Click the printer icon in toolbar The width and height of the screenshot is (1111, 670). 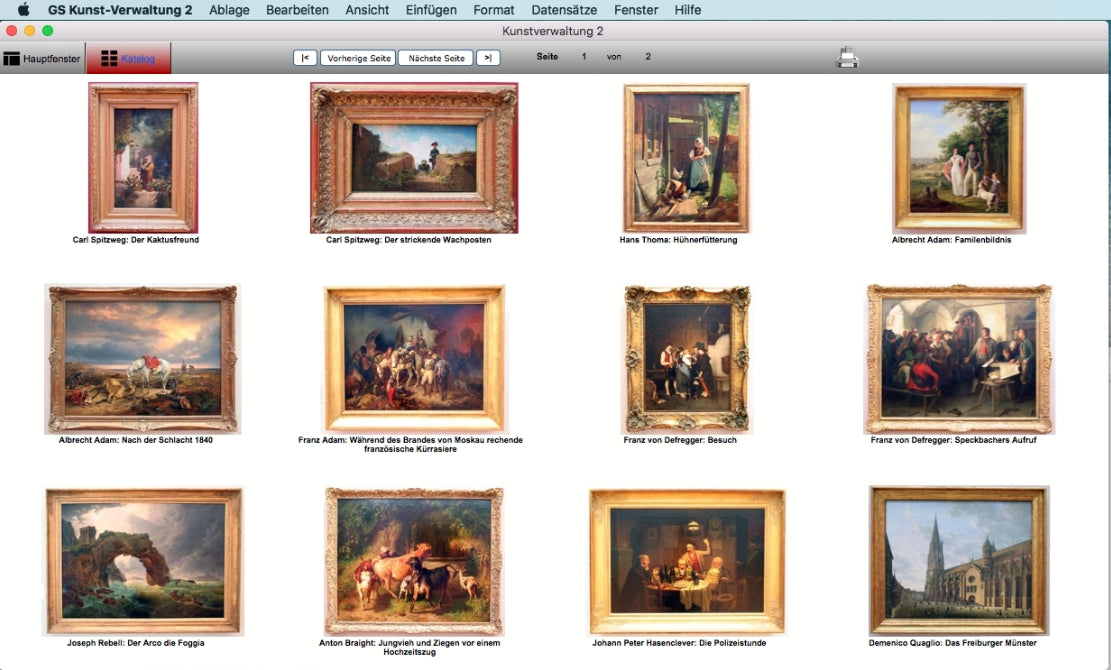(x=847, y=58)
